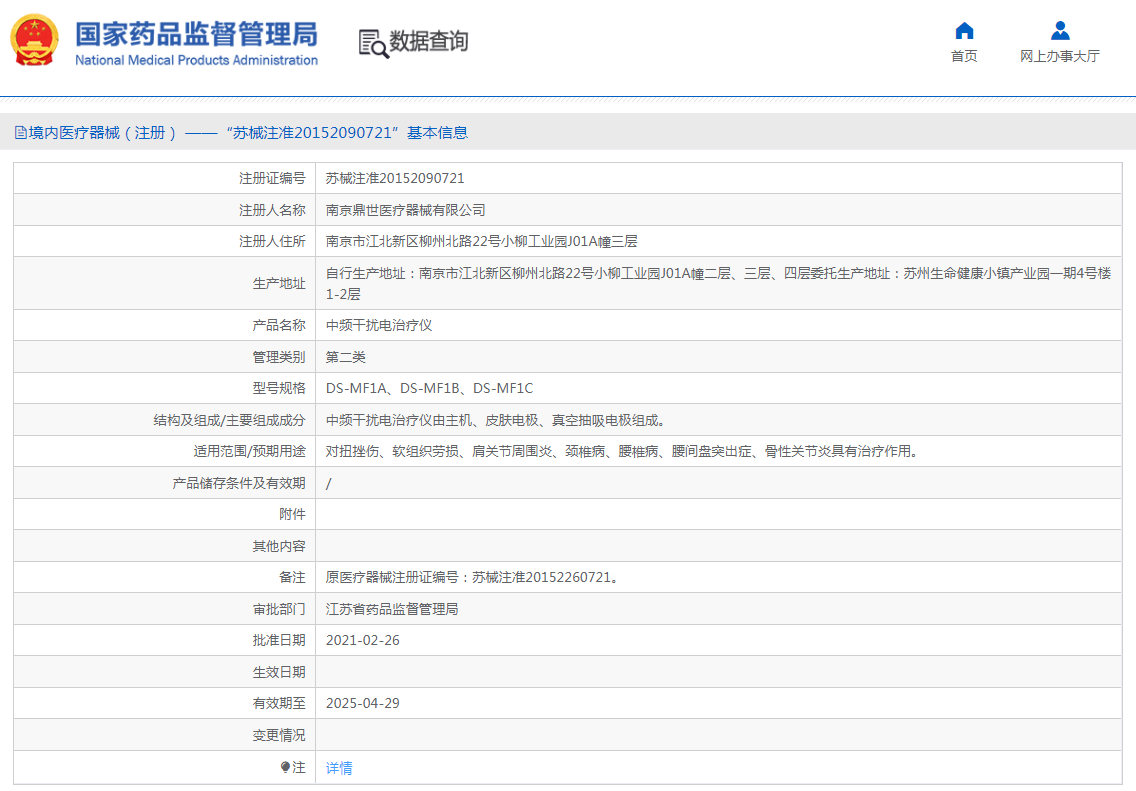Click the NMPA national emblem logo
The image size is (1136, 791).
coord(36,42)
